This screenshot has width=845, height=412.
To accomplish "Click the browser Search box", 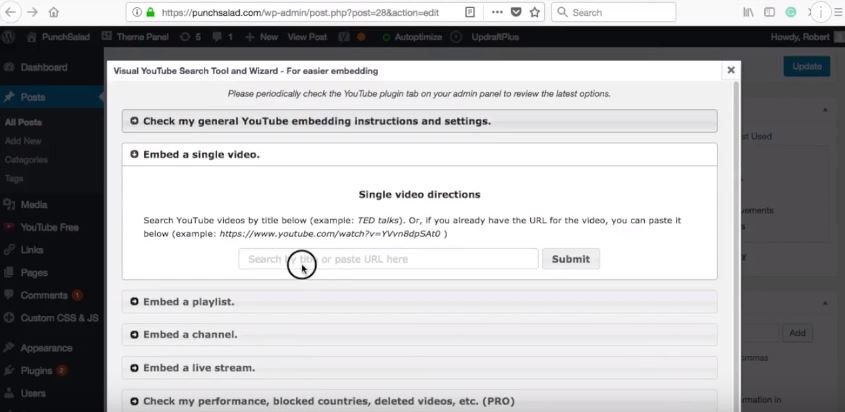I will coord(614,12).
